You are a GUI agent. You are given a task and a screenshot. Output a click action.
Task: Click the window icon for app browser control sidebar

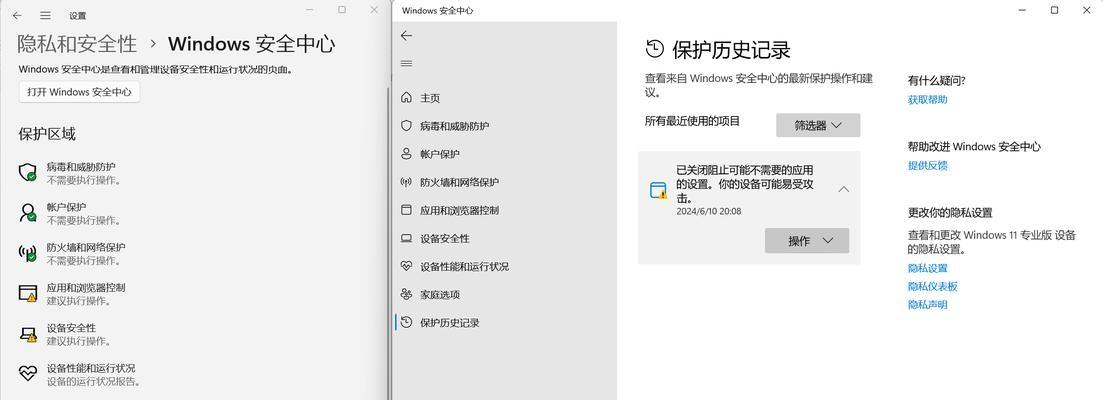pos(406,210)
